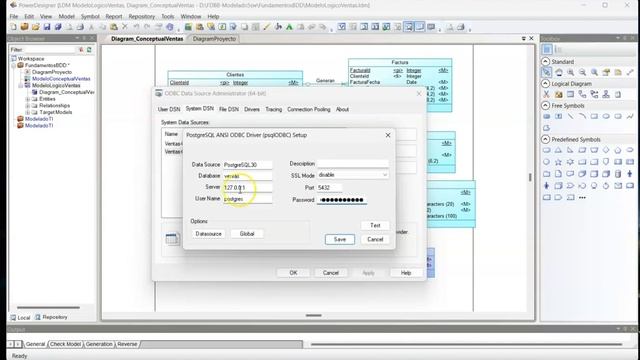Click the Delete (X) toolbar icon
Viewport: 640px width, 360px height.
(x=125, y=27)
